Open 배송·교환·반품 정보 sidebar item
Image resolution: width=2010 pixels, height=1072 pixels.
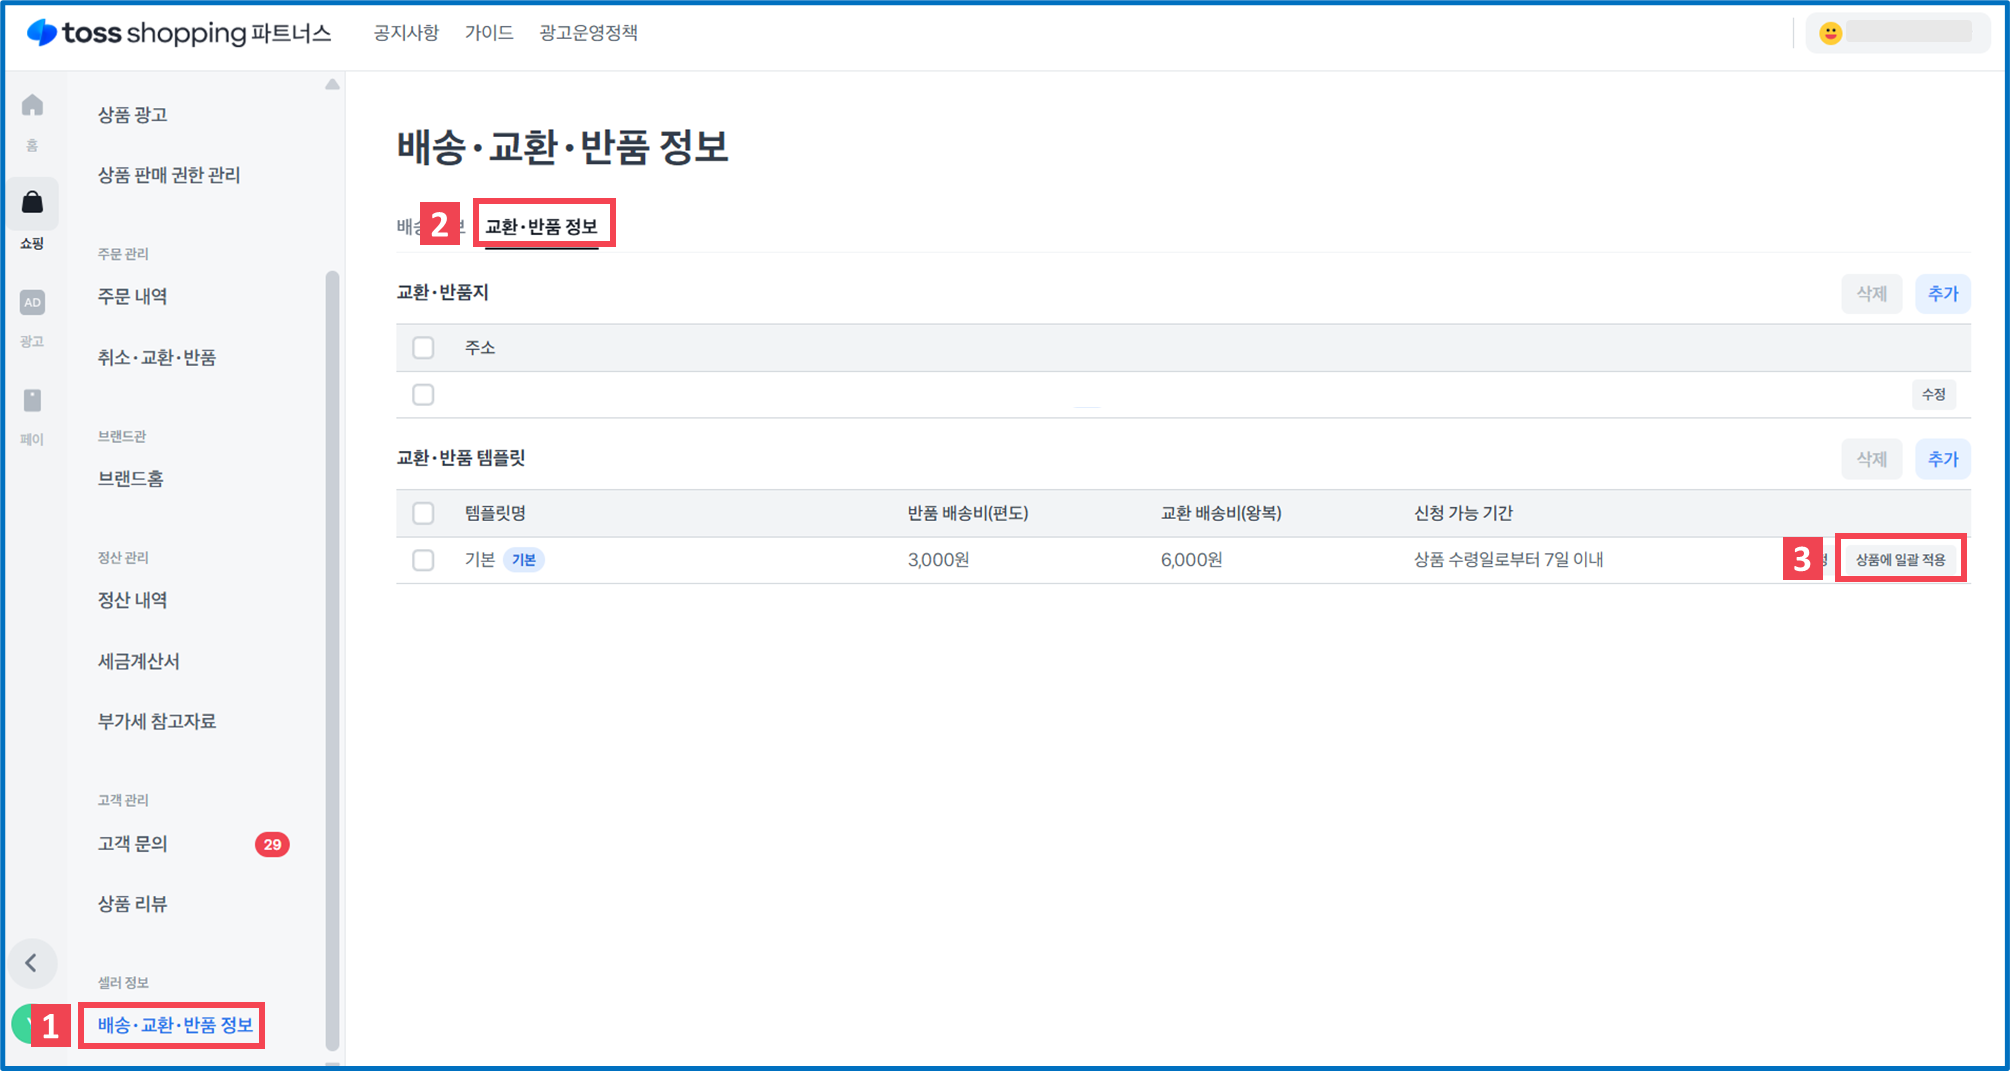pyautogui.click(x=175, y=1025)
